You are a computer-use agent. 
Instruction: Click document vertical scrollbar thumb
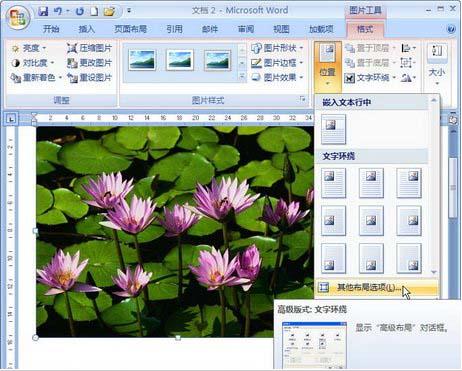click(x=453, y=188)
